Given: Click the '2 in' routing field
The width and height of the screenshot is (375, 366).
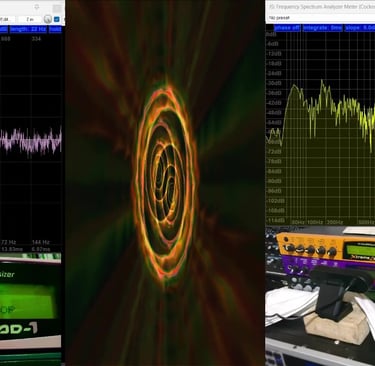Looking at the screenshot, I should pos(30,19).
